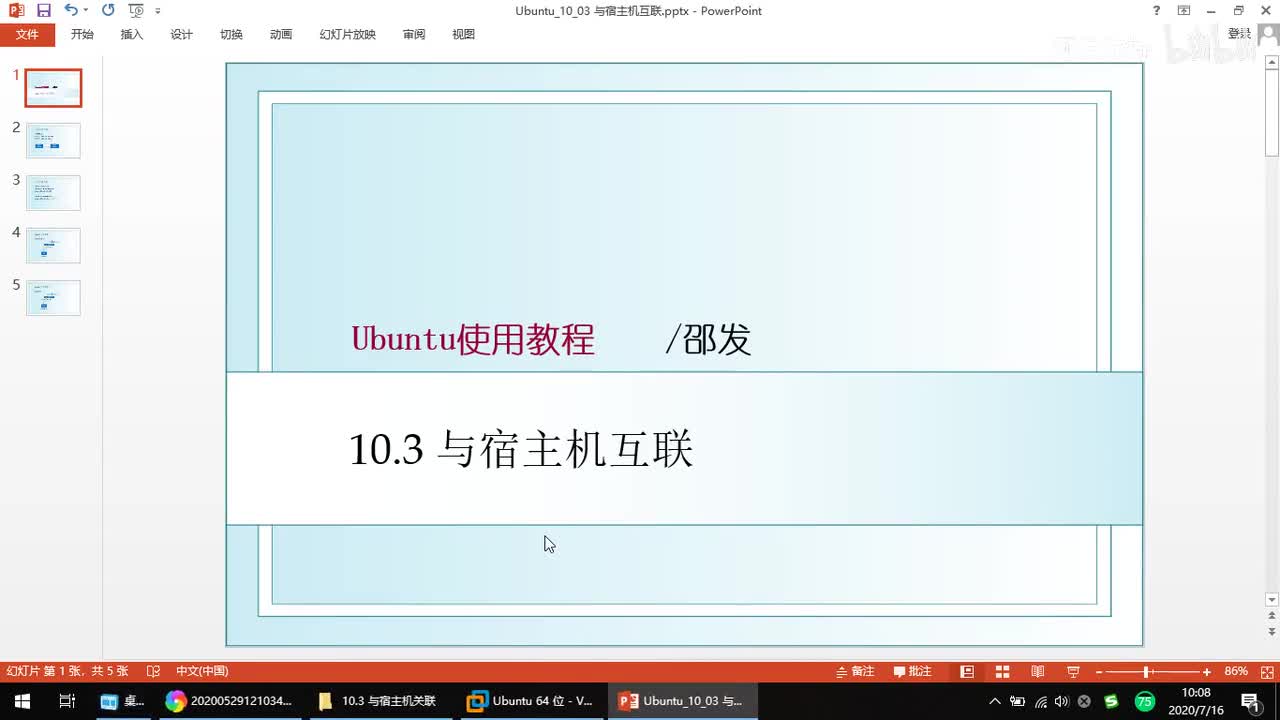This screenshot has height=720, width=1280.
Task: Open the 幻灯片放映 ribbon tab
Action: (x=348, y=34)
